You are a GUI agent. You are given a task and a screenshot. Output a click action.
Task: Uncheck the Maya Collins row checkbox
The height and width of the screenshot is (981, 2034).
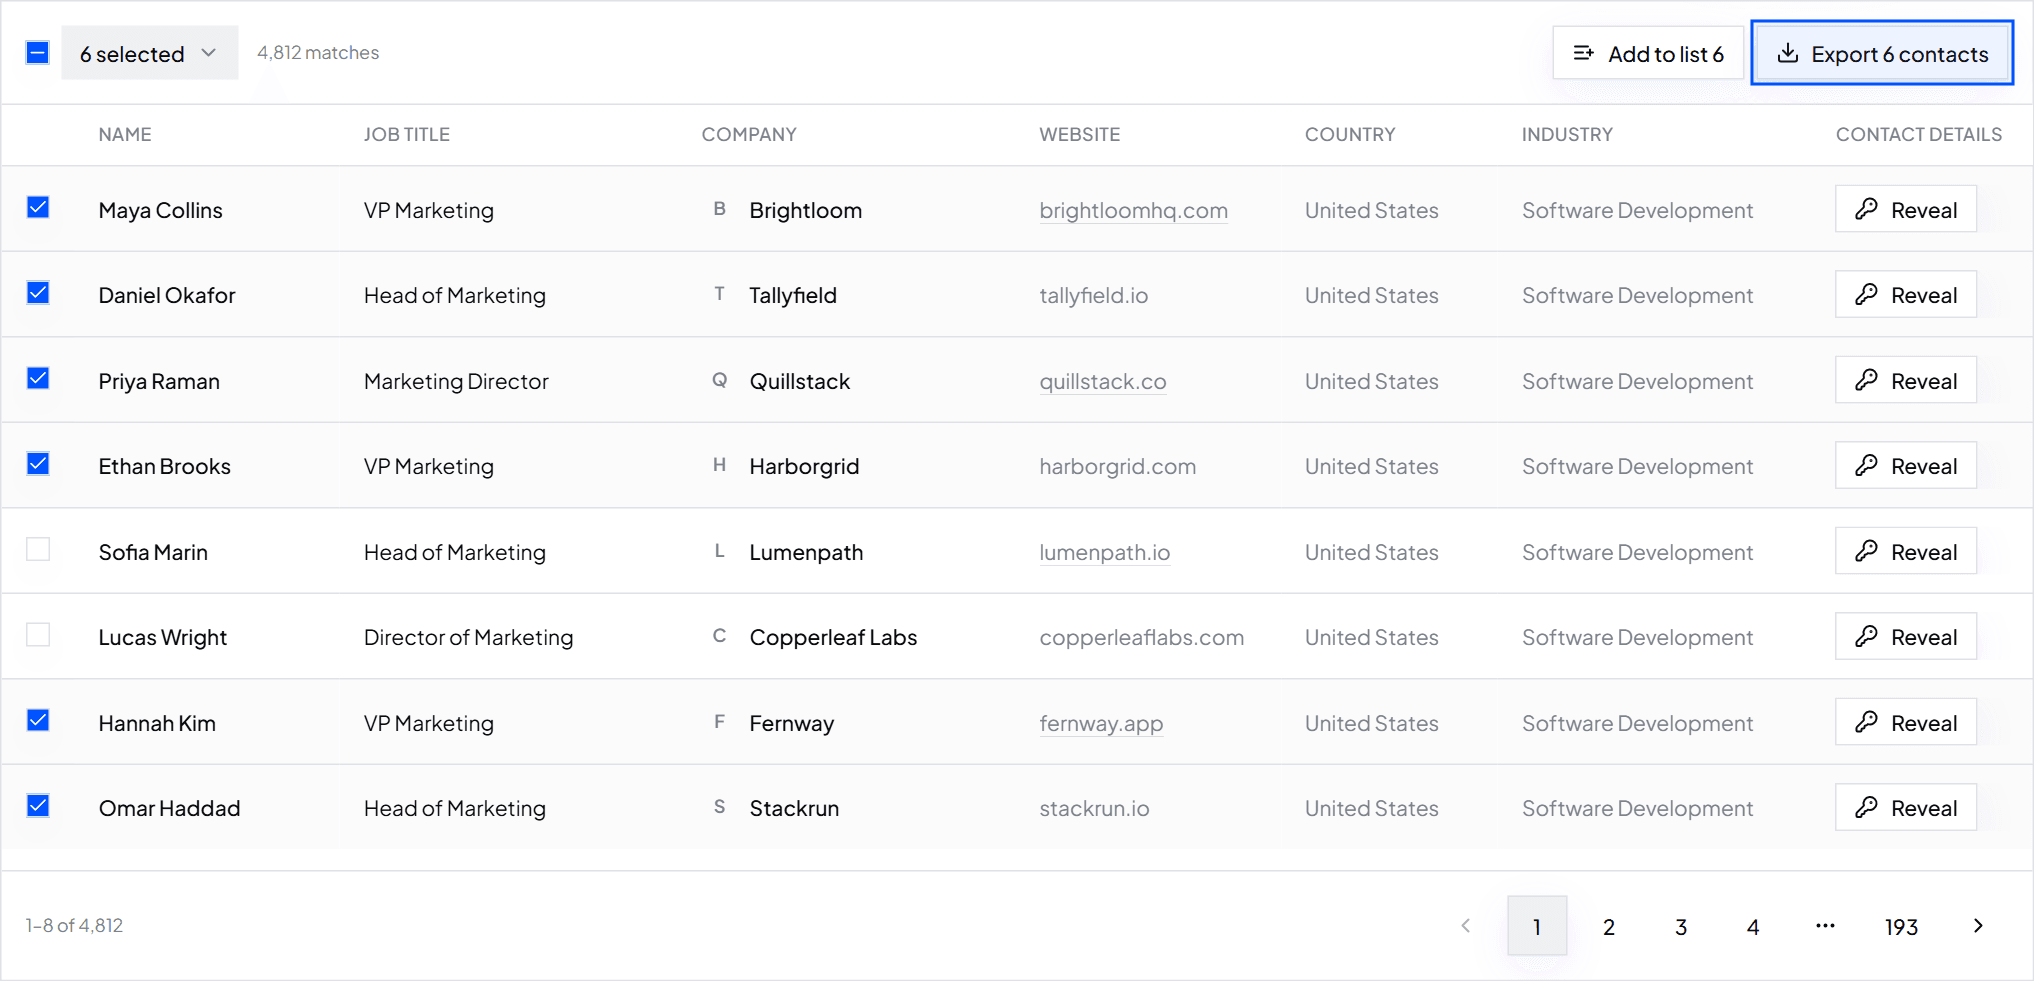tap(38, 208)
